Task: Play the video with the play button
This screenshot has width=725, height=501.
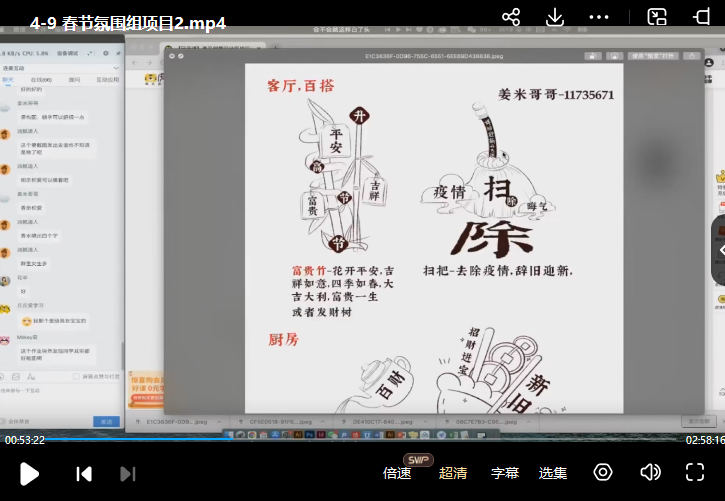Action: click(30, 473)
